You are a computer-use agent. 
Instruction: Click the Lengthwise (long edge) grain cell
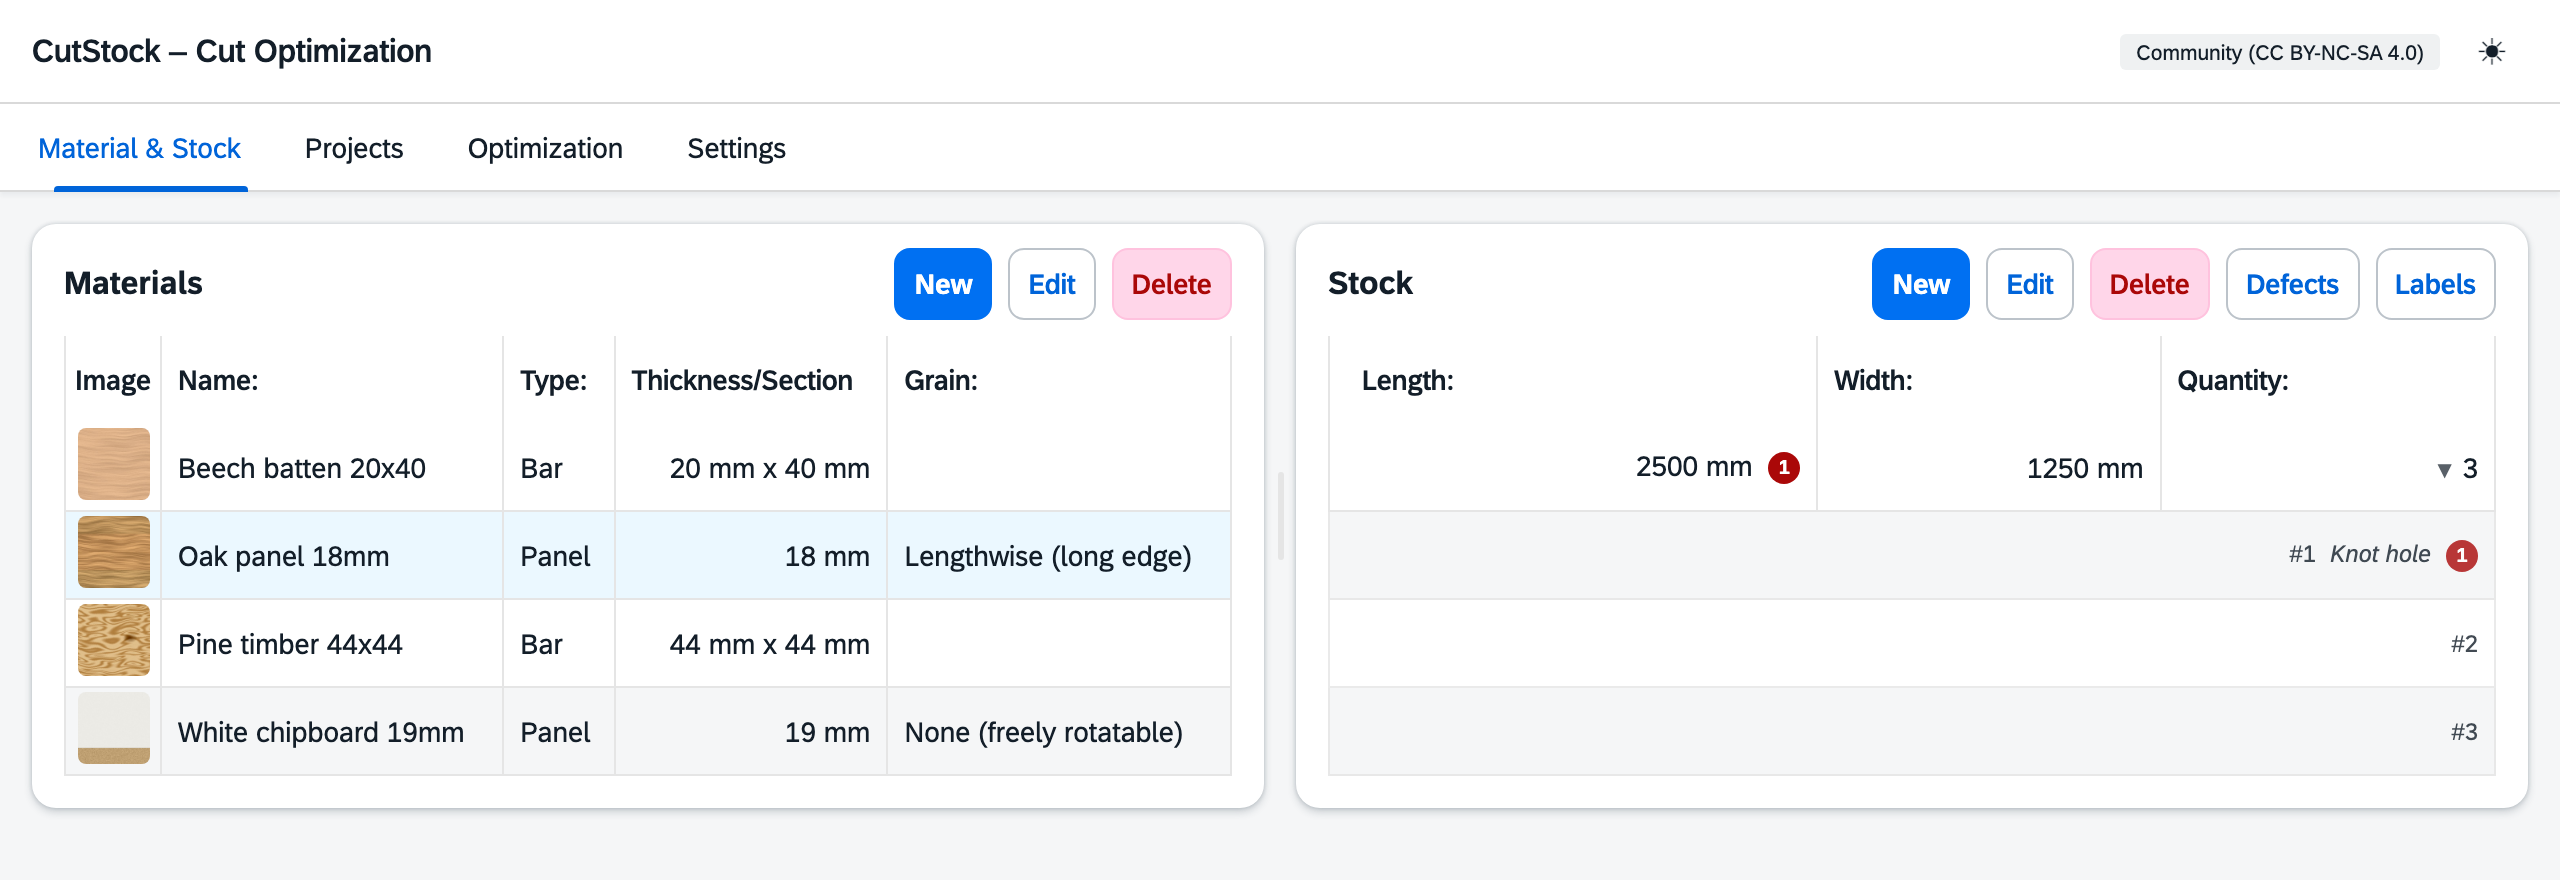(1059, 556)
